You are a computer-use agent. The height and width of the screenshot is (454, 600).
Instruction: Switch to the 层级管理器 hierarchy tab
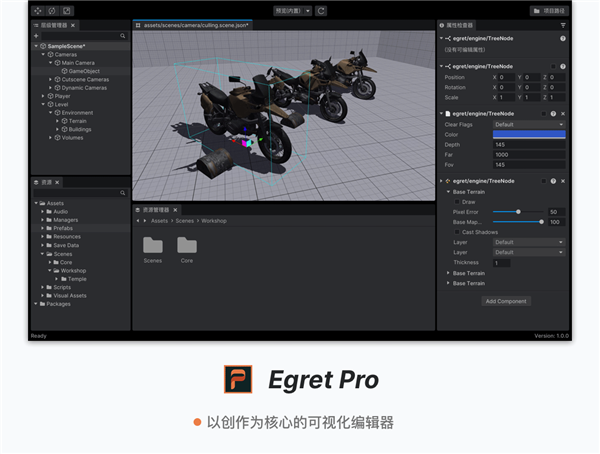pos(54,25)
